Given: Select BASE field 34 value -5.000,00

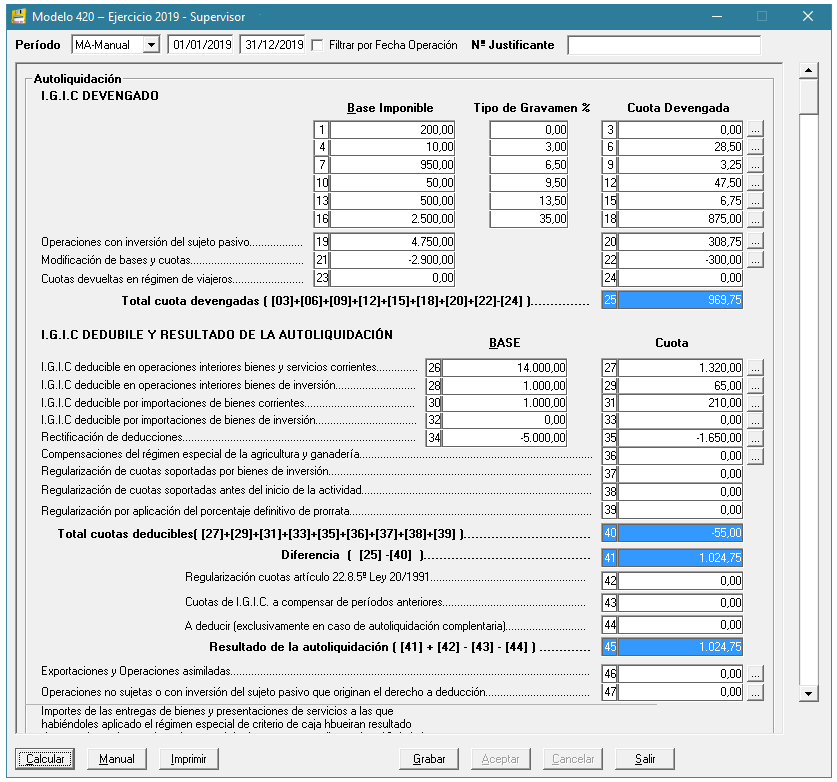Looking at the screenshot, I should coord(504,438).
